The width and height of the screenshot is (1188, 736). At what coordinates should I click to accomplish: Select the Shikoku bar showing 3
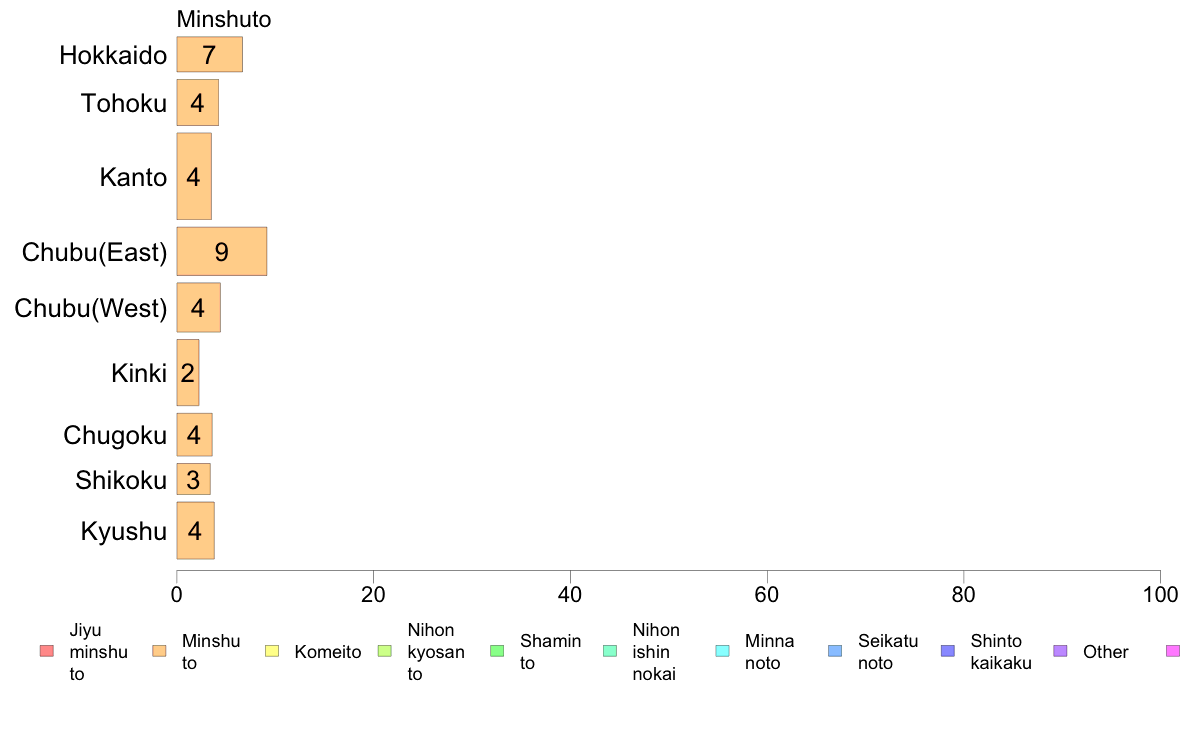[x=194, y=479]
